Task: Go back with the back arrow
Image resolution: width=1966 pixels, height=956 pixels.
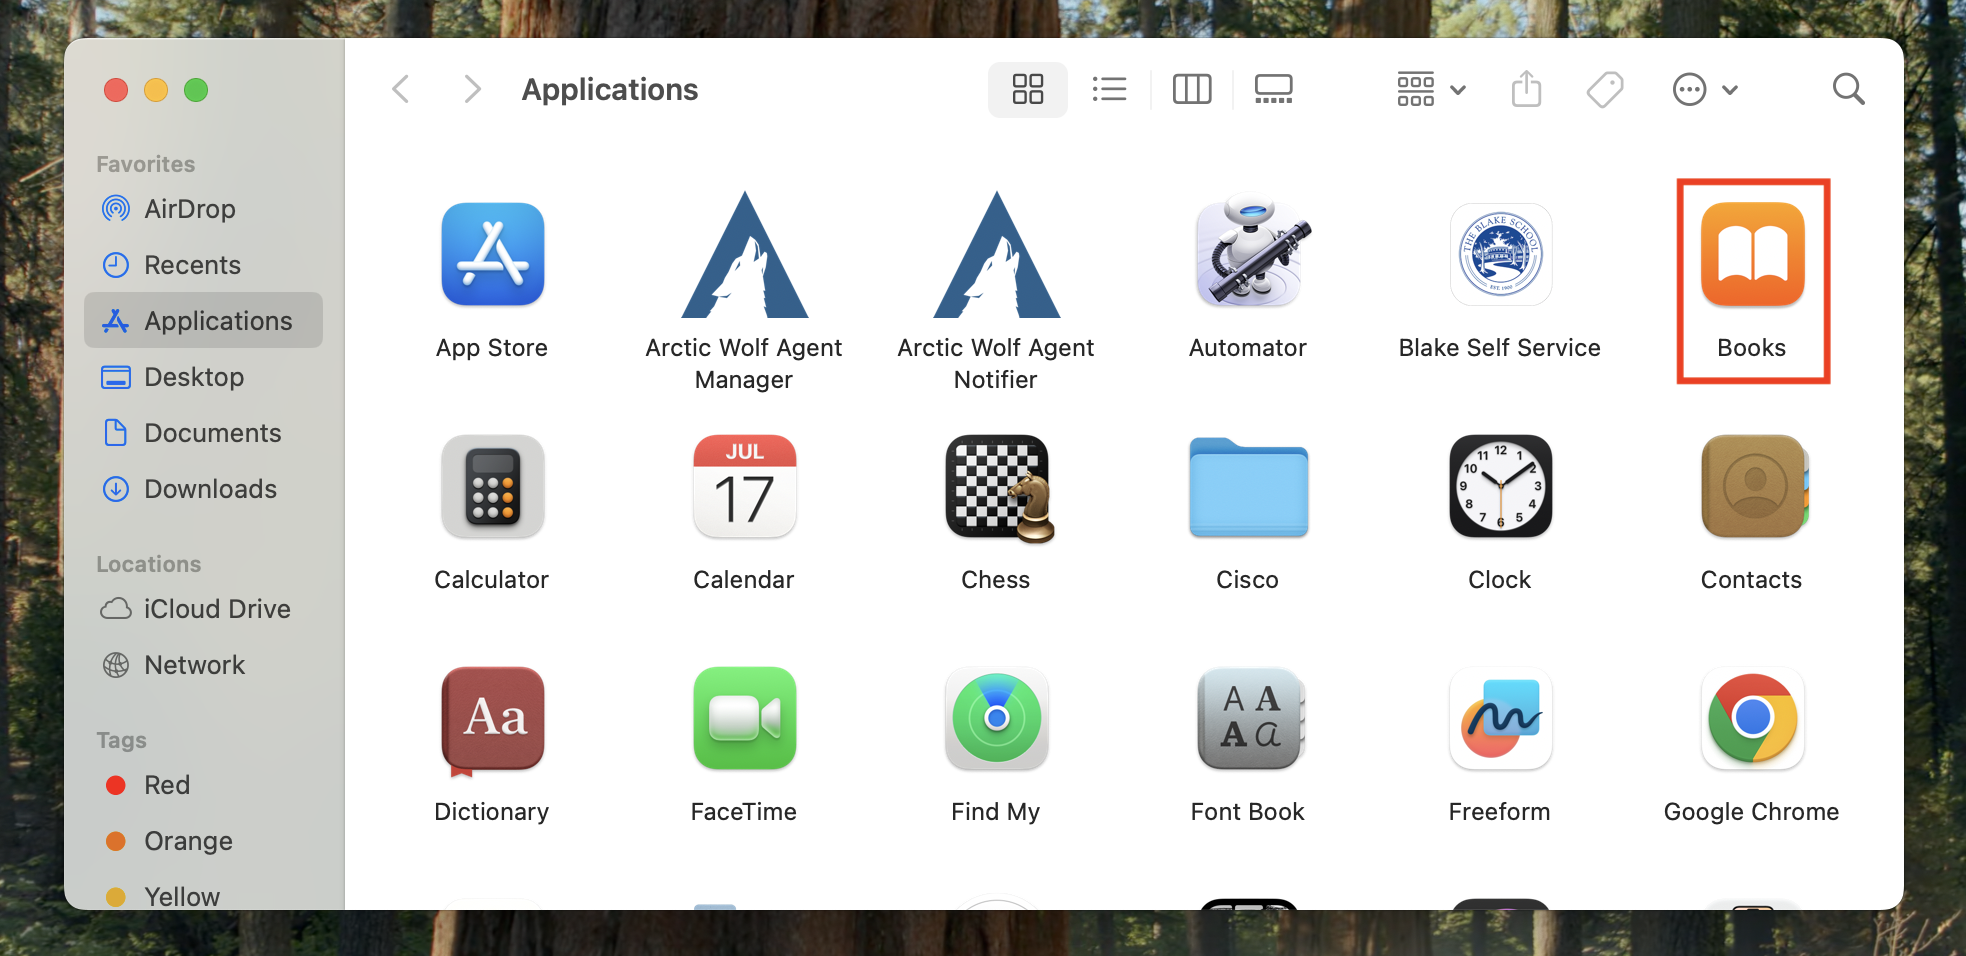Action: 401,89
